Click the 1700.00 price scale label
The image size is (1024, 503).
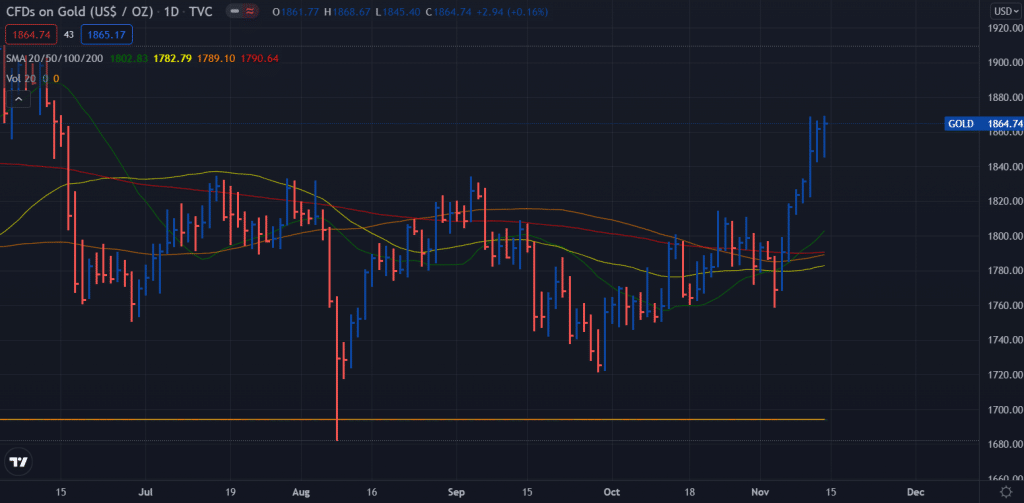[1004, 410]
